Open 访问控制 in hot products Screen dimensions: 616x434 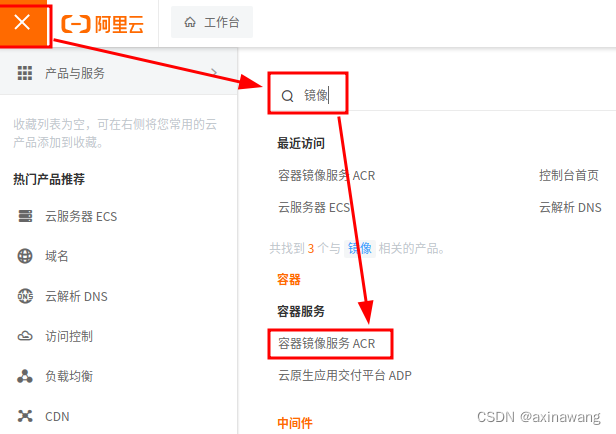point(69,336)
